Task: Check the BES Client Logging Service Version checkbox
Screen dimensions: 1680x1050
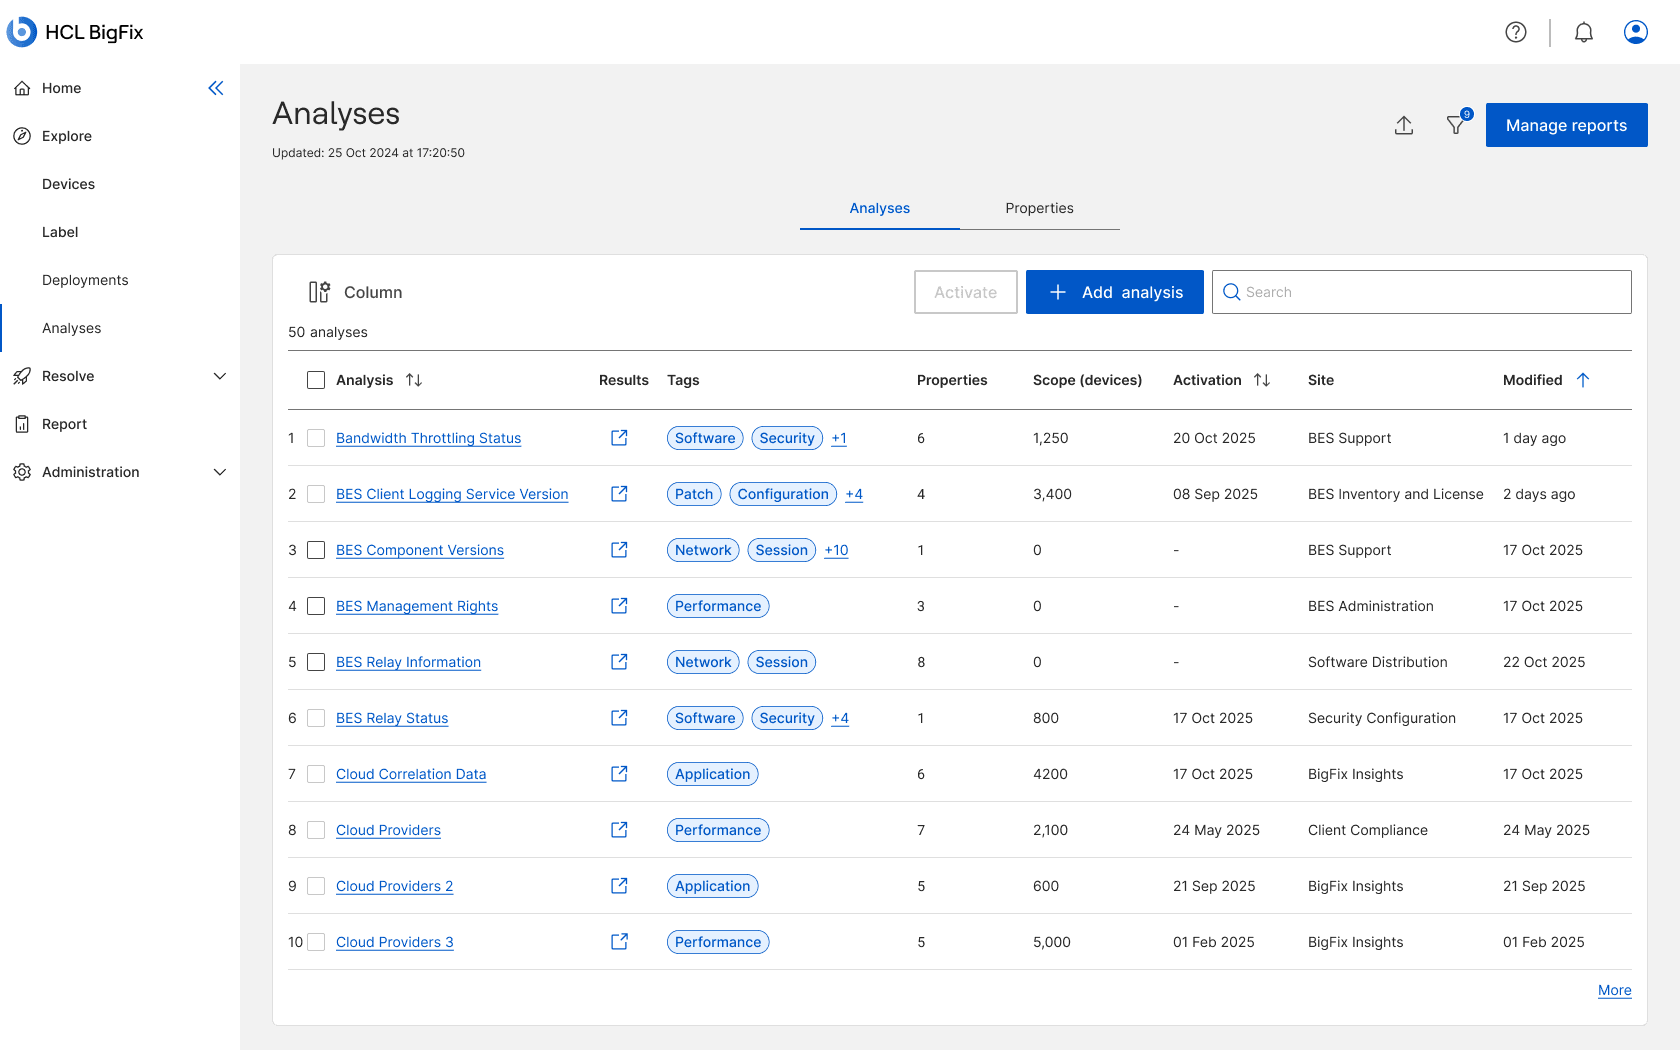Action: tap(316, 494)
